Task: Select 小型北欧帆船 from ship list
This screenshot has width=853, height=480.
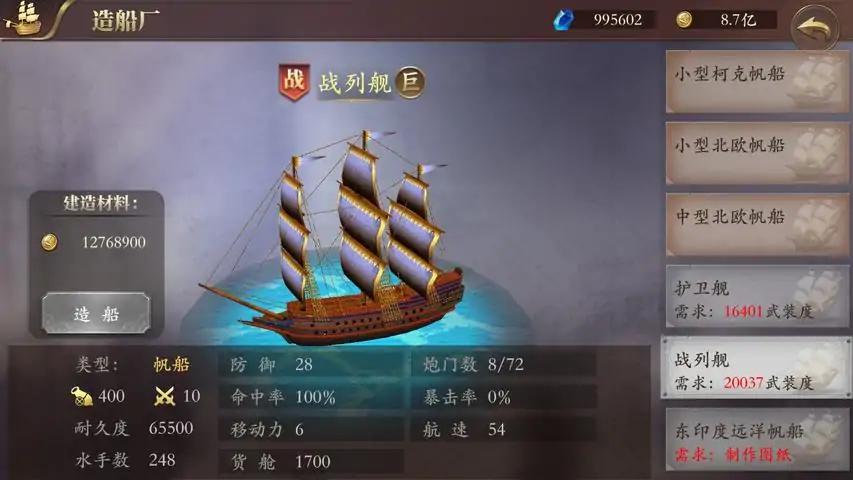Action: click(x=757, y=153)
